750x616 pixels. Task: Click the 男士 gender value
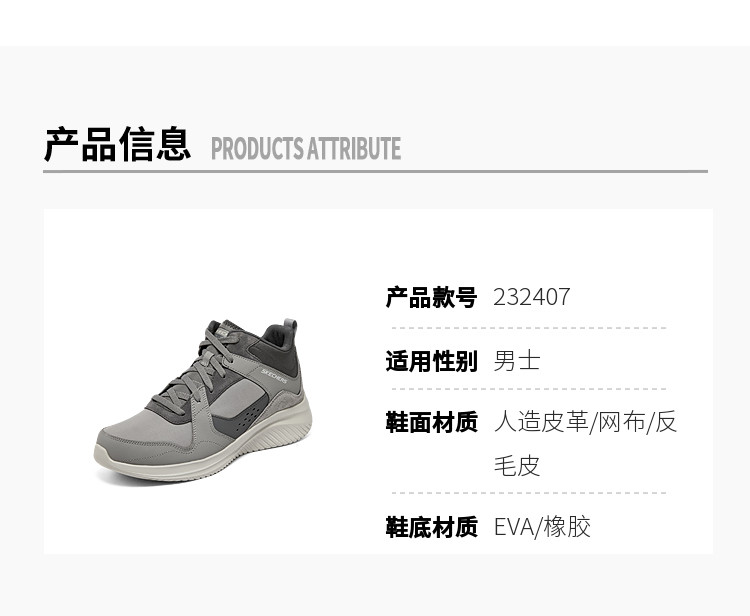[517, 361]
